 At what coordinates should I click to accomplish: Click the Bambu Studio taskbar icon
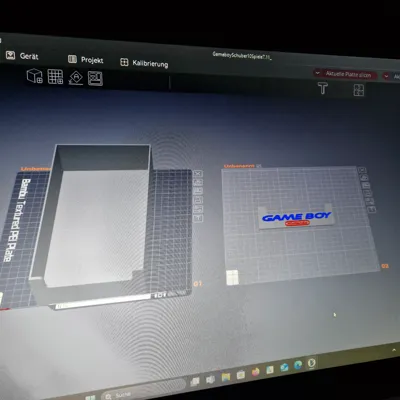311,363
